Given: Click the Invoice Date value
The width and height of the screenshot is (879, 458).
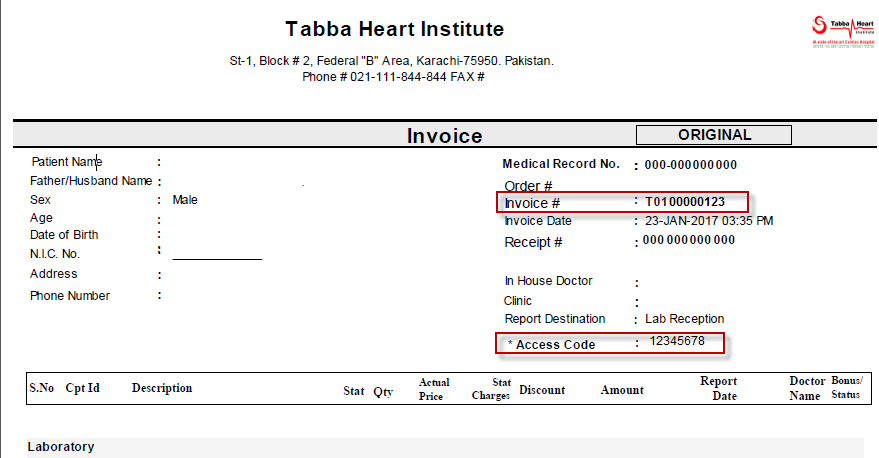Looking at the screenshot, I should click(x=709, y=221).
